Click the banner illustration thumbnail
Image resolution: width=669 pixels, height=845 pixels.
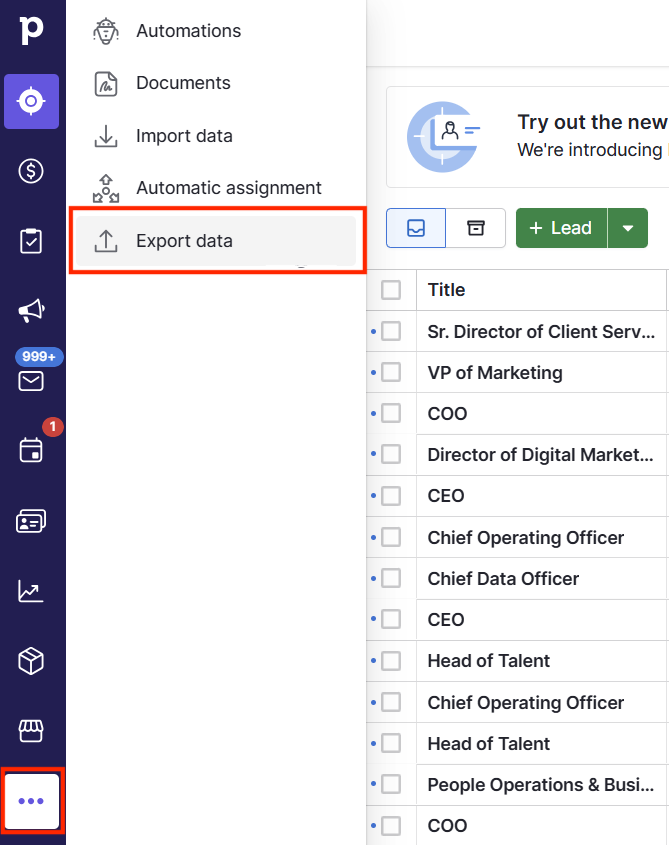[x=443, y=137]
